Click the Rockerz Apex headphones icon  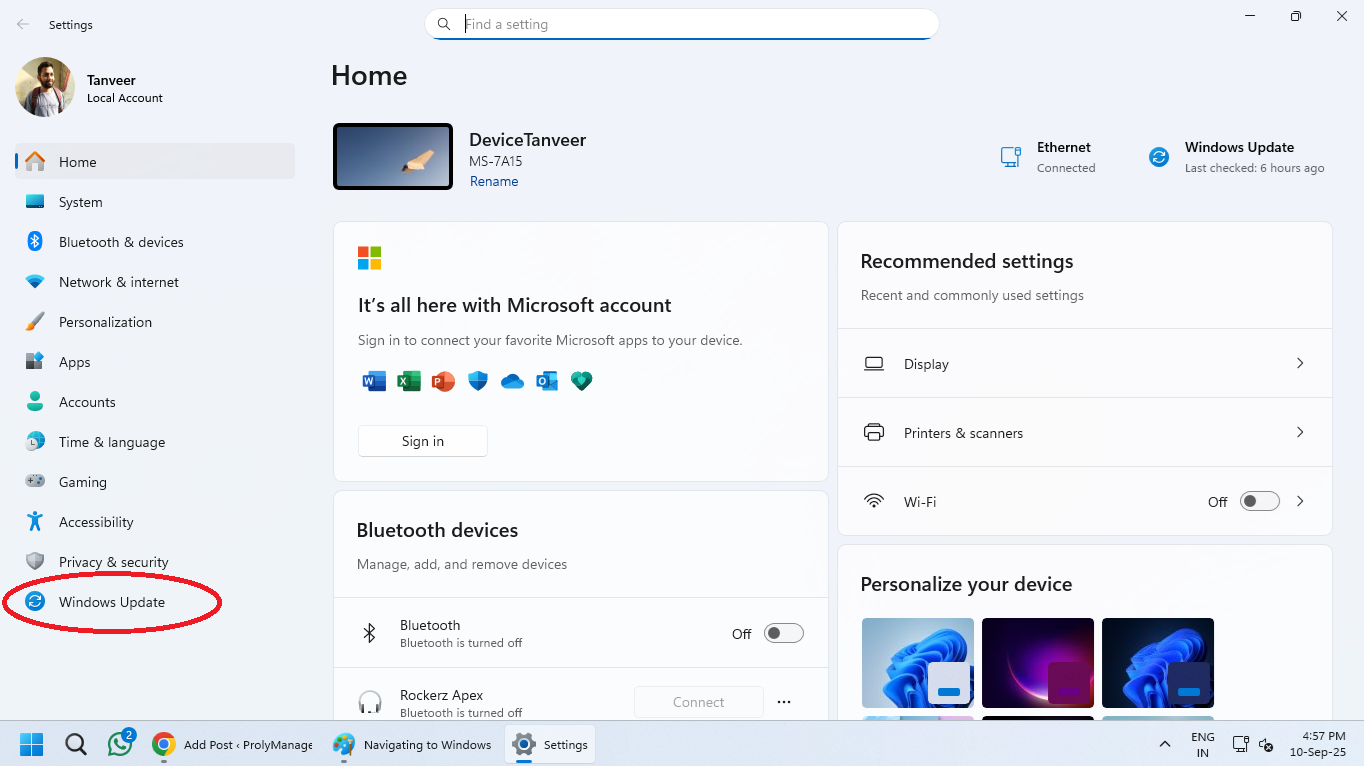coord(370,702)
